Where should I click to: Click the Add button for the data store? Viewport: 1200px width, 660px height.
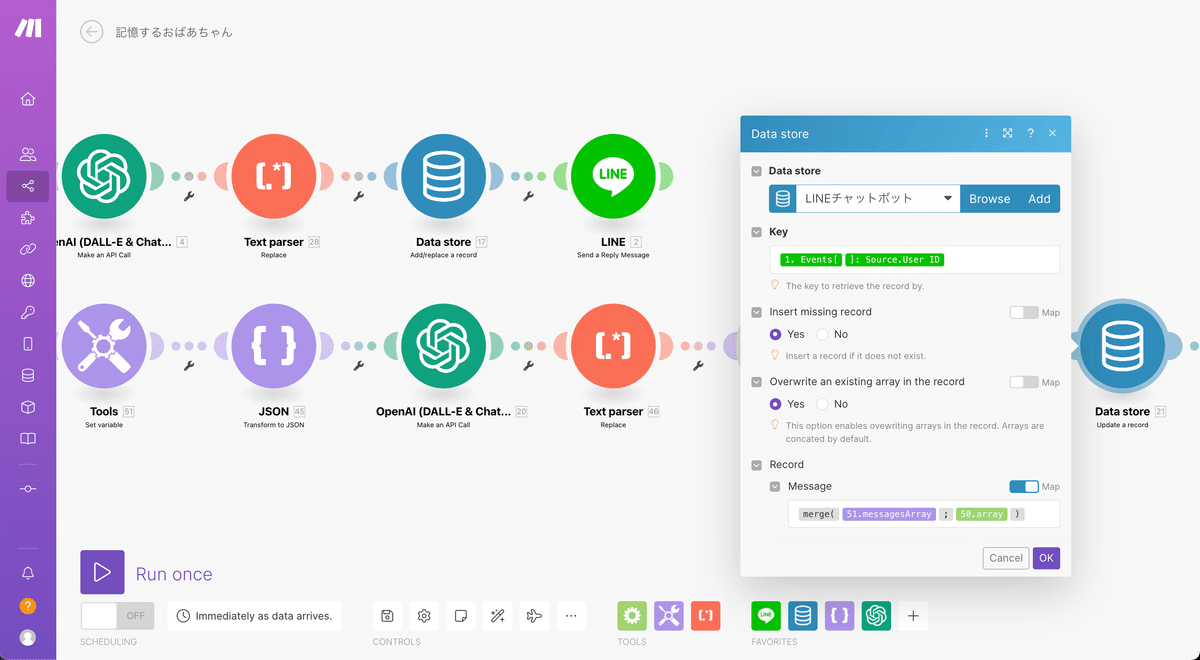1040,198
